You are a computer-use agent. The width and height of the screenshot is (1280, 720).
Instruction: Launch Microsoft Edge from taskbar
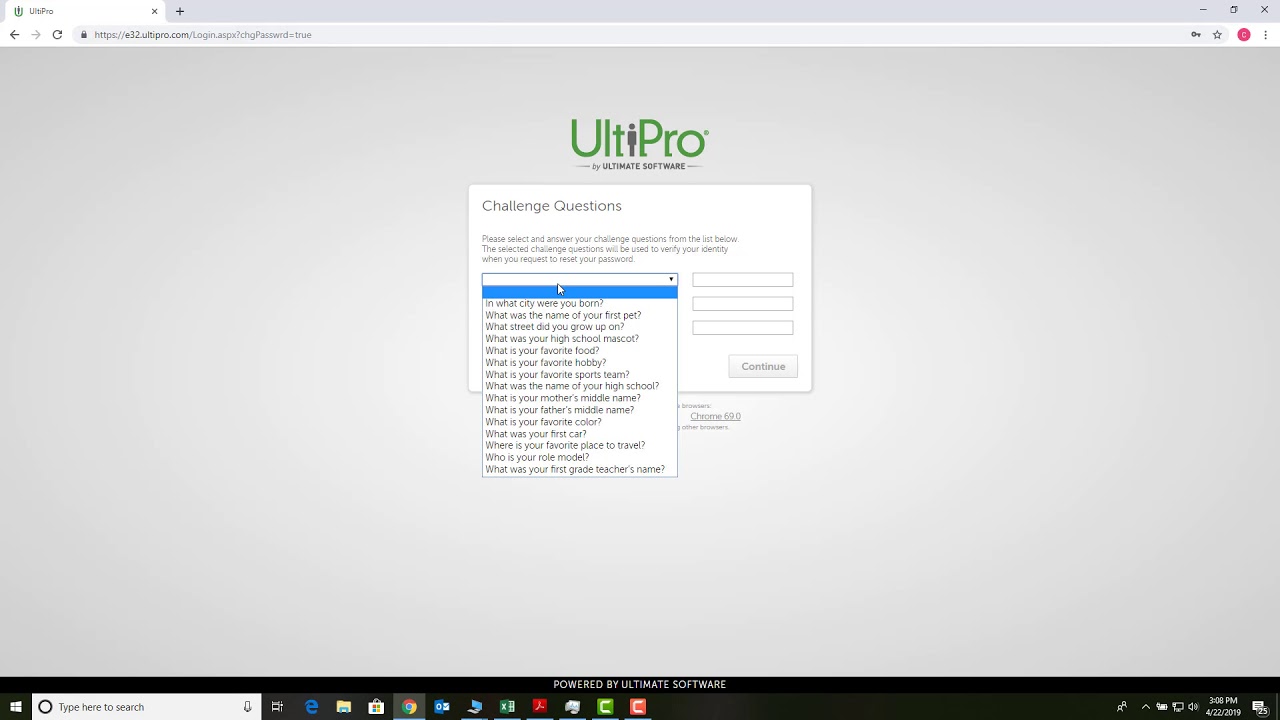coord(311,707)
